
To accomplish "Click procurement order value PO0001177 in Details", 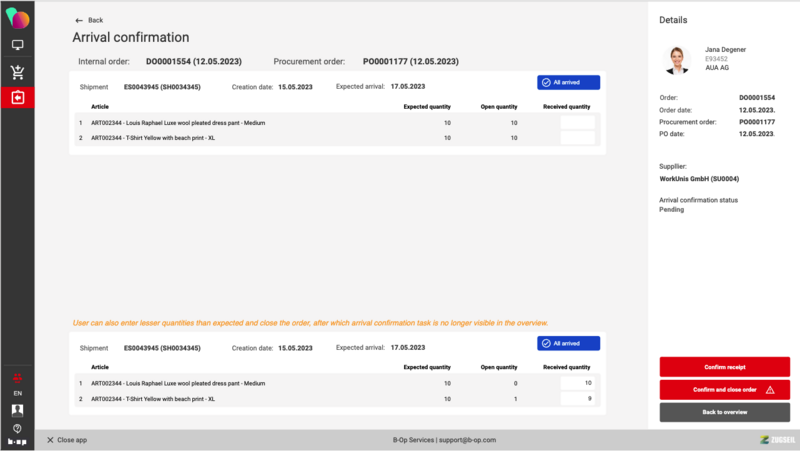I will point(757,122).
